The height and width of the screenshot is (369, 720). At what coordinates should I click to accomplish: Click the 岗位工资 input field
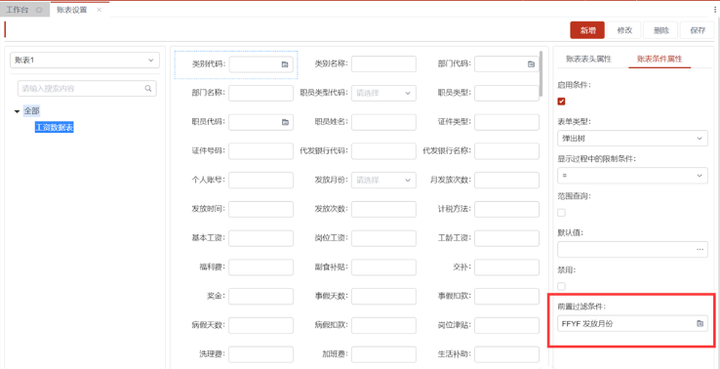tap(384, 238)
